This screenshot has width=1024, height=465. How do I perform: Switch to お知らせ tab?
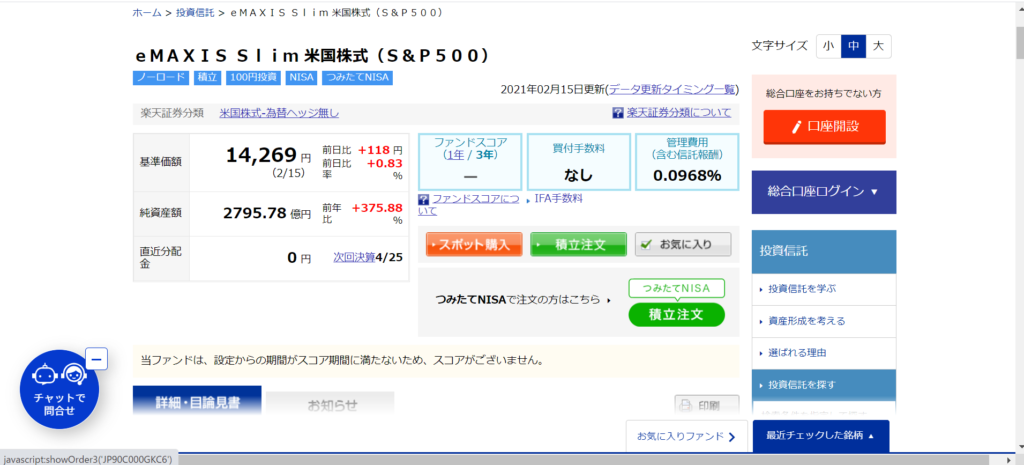pos(330,404)
